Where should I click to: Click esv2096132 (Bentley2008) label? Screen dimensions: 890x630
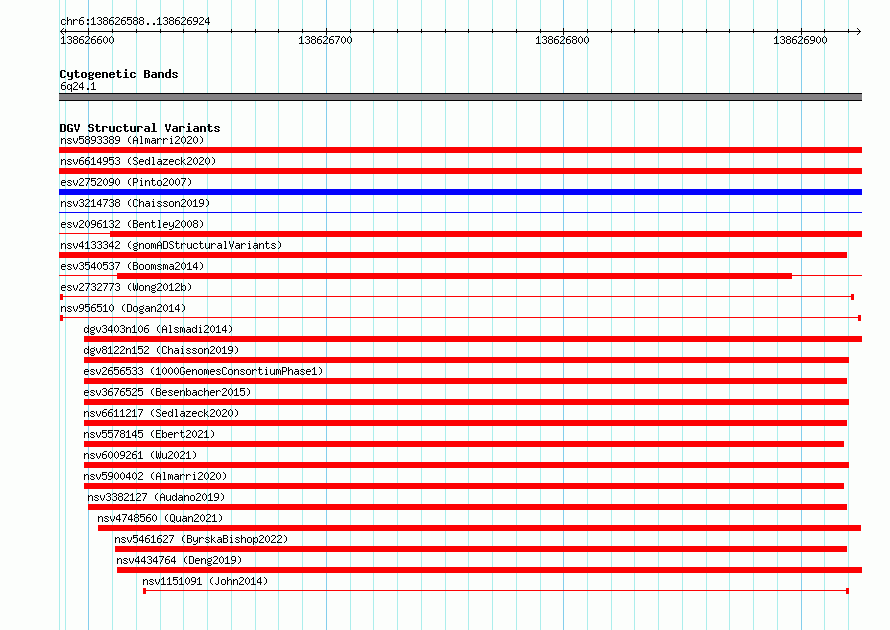coord(132,224)
